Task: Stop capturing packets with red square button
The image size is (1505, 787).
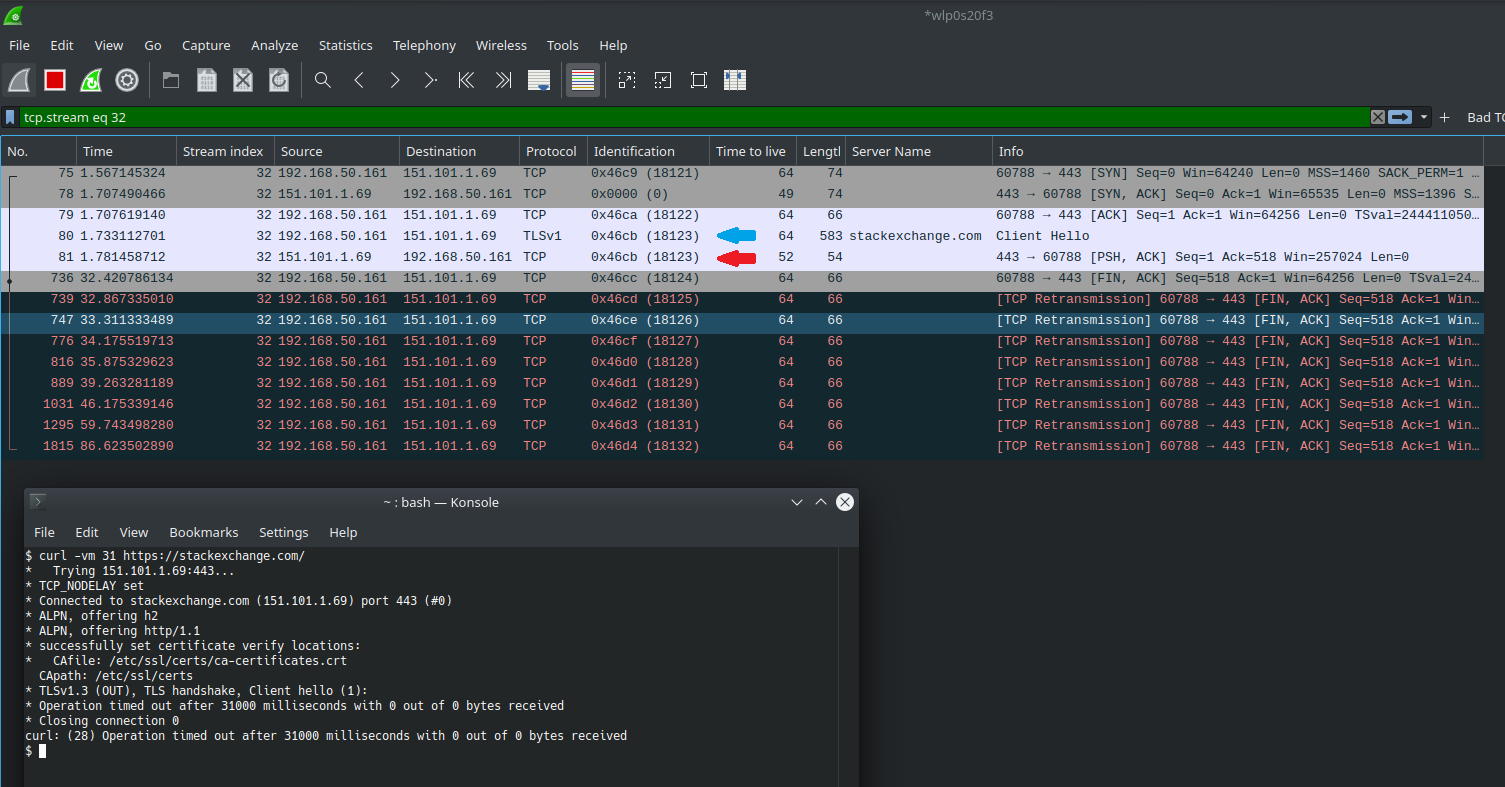Action: [x=55, y=80]
